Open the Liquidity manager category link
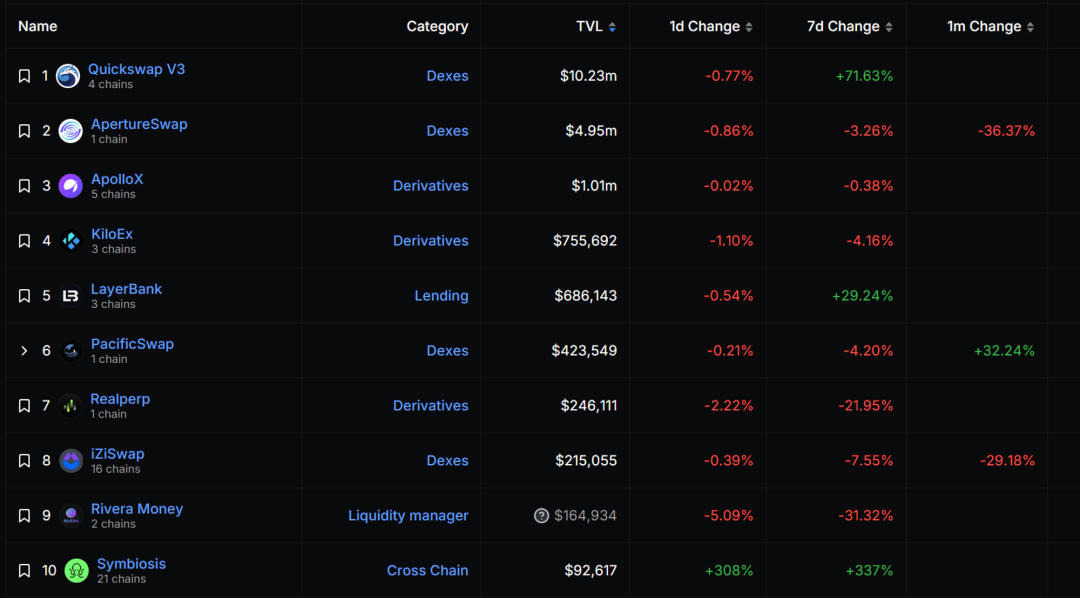This screenshot has width=1080, height=598. tap(408, 516)
